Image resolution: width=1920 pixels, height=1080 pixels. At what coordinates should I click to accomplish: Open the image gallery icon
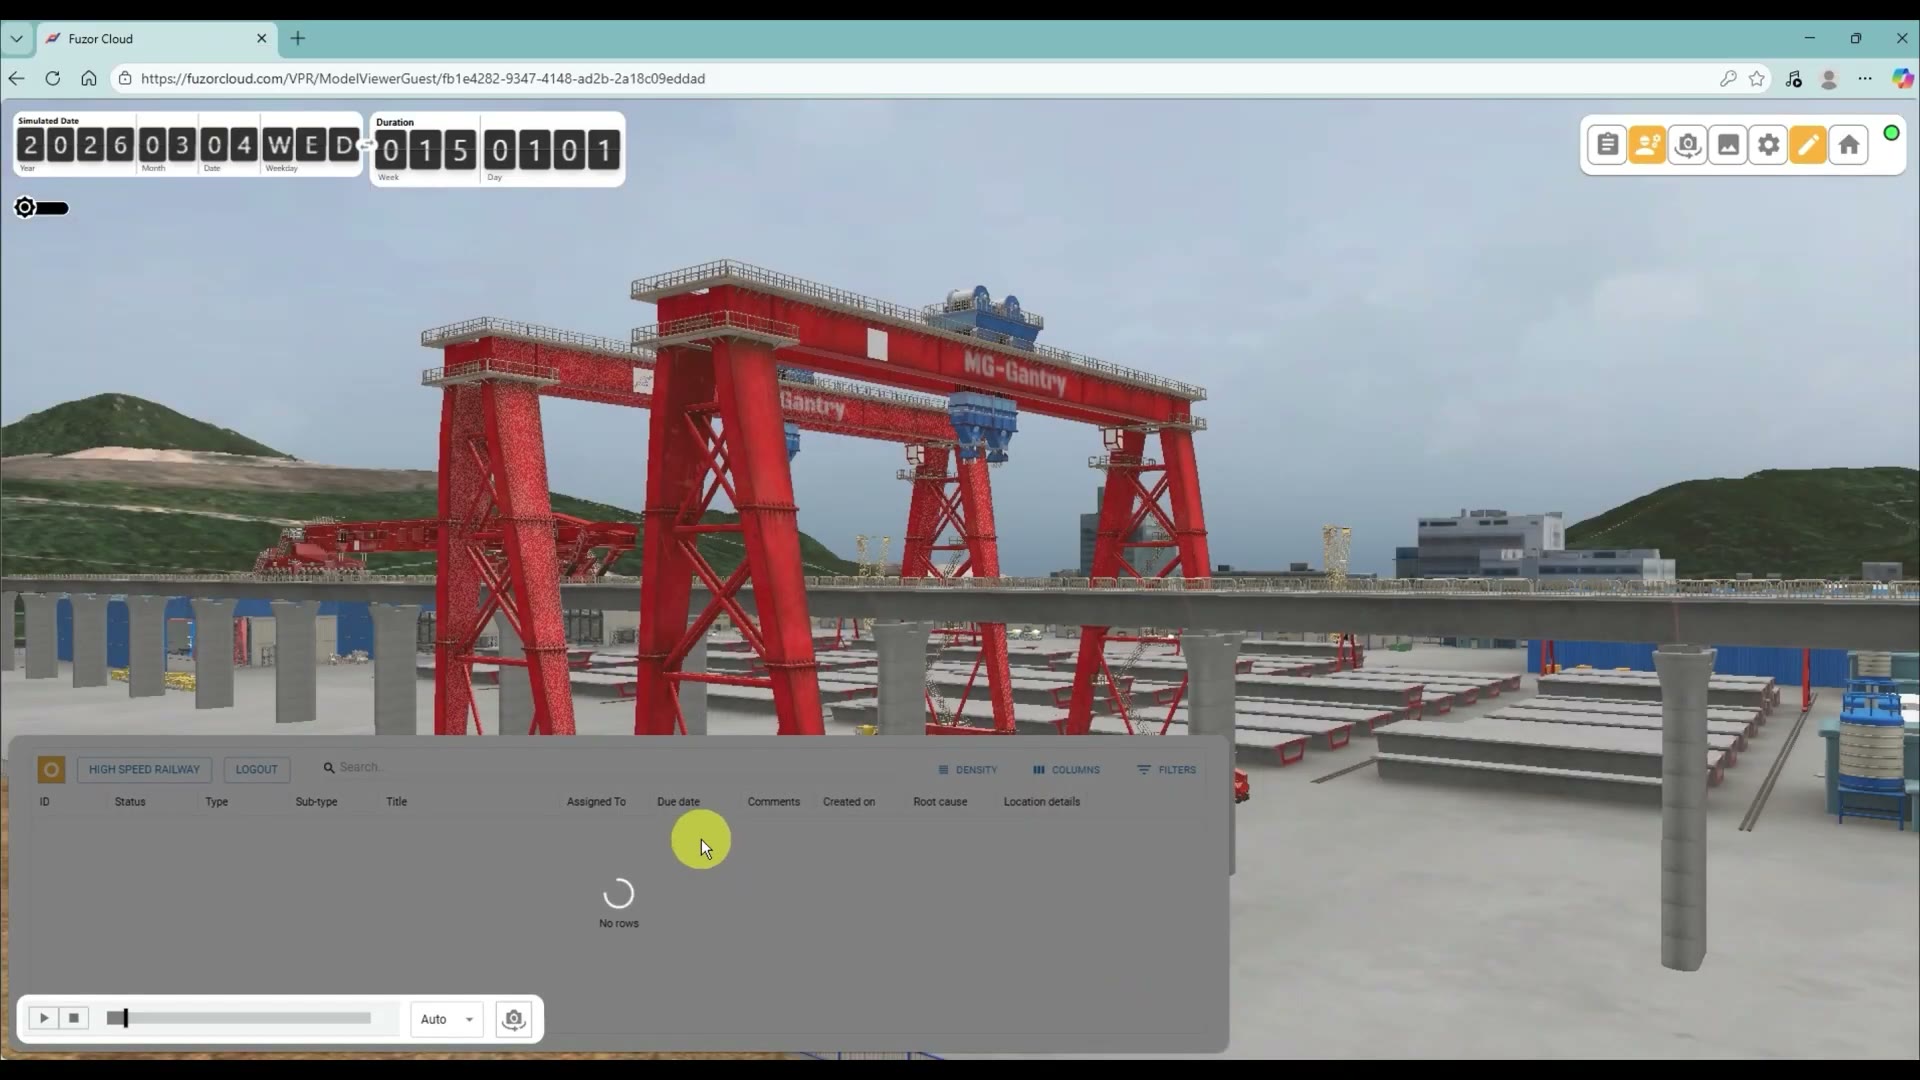pos(1728,145)
